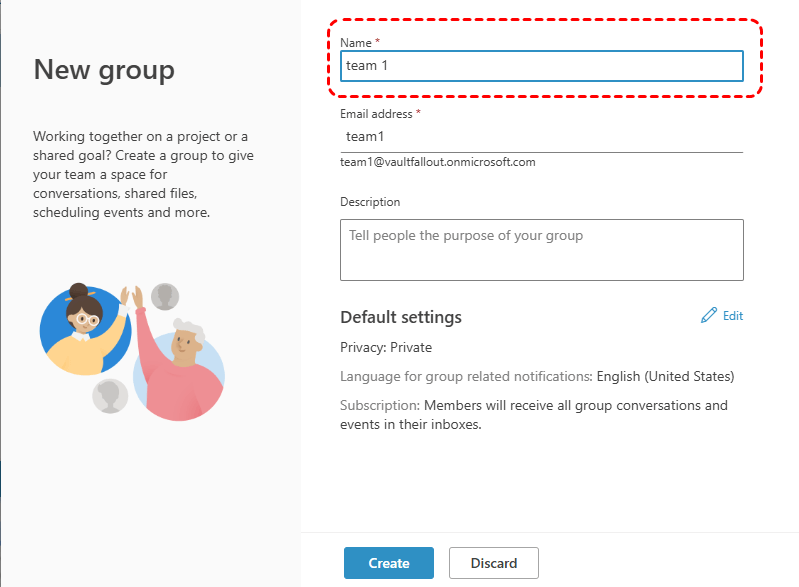
Task: Click the 'Working together on a project' paragraph
Action: coord(128,174)
